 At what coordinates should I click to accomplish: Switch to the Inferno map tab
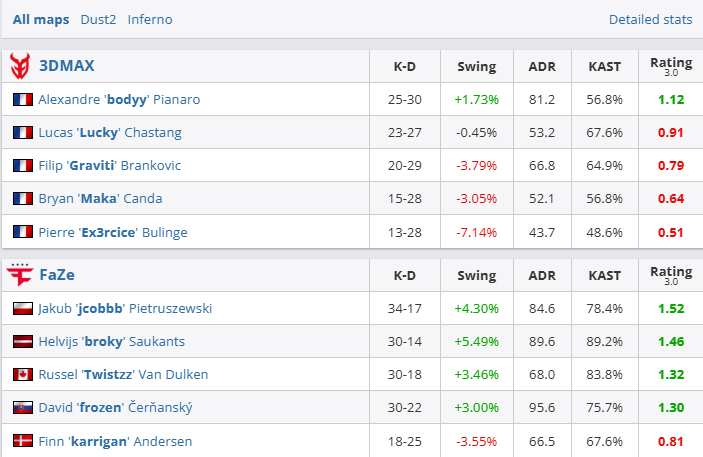(x=150, y=19)
